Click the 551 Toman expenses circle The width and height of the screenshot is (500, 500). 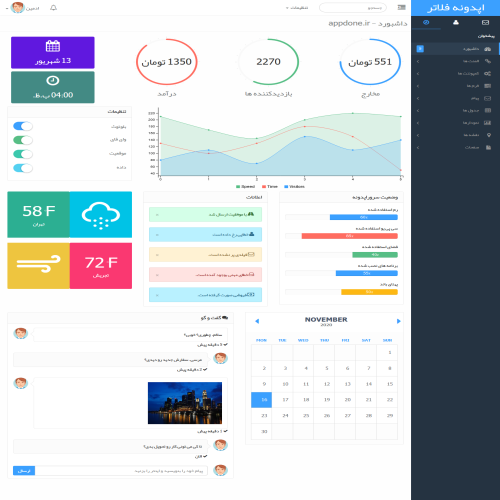(x=370, y=62)
